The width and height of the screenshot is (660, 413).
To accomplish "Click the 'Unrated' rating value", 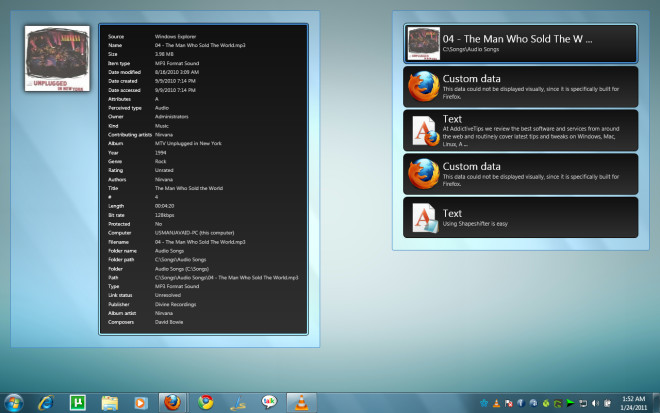I will pyautogui.click(x=164, y=171).
